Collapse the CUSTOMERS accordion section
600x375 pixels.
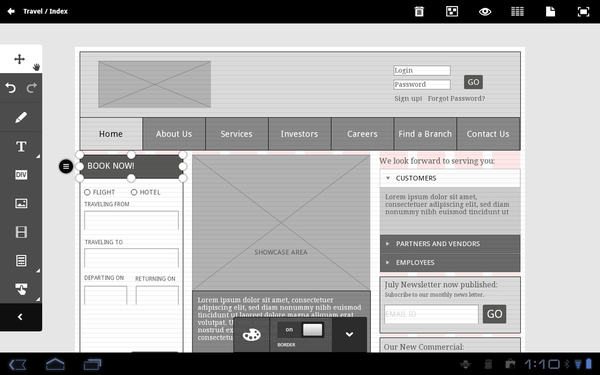(x=450, y=178)
